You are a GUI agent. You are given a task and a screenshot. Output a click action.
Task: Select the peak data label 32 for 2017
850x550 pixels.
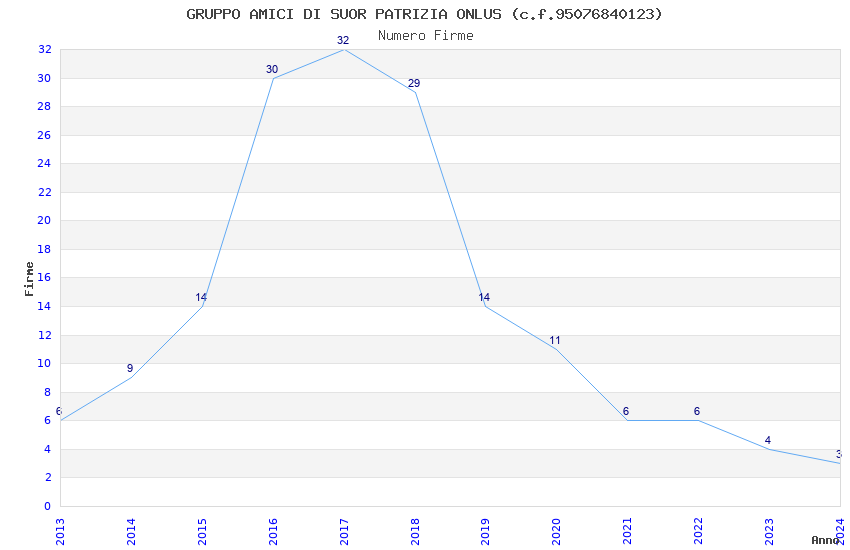343,40
